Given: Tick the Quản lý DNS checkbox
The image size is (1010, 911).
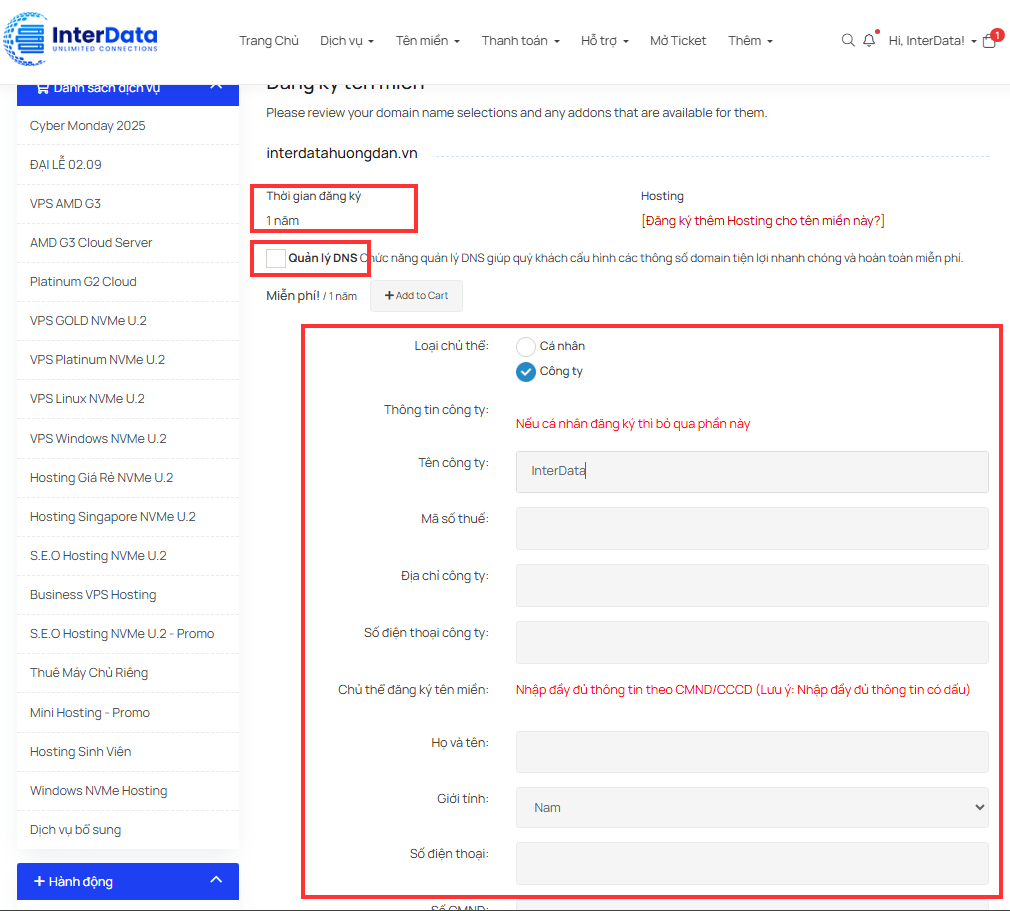Looking at the screenshot, I should 276,258.
